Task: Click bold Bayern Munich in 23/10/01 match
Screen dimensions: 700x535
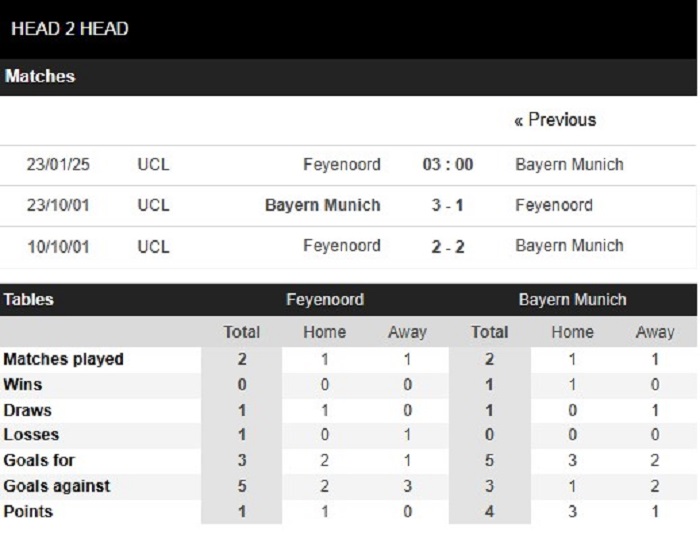Action: [x=323, y=205]
